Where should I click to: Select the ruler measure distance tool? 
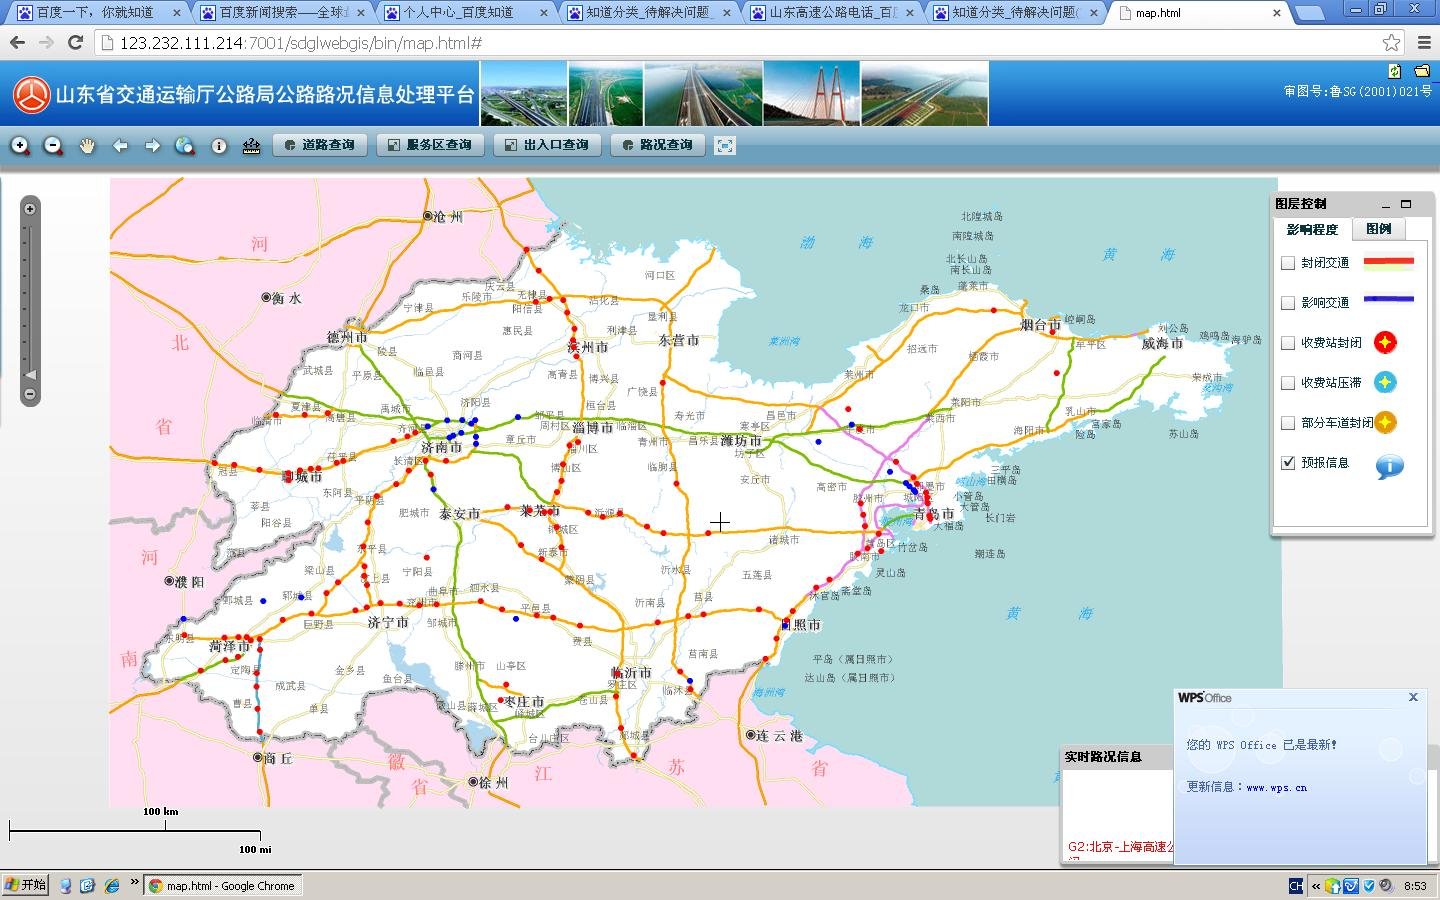[x=250, y=145]
